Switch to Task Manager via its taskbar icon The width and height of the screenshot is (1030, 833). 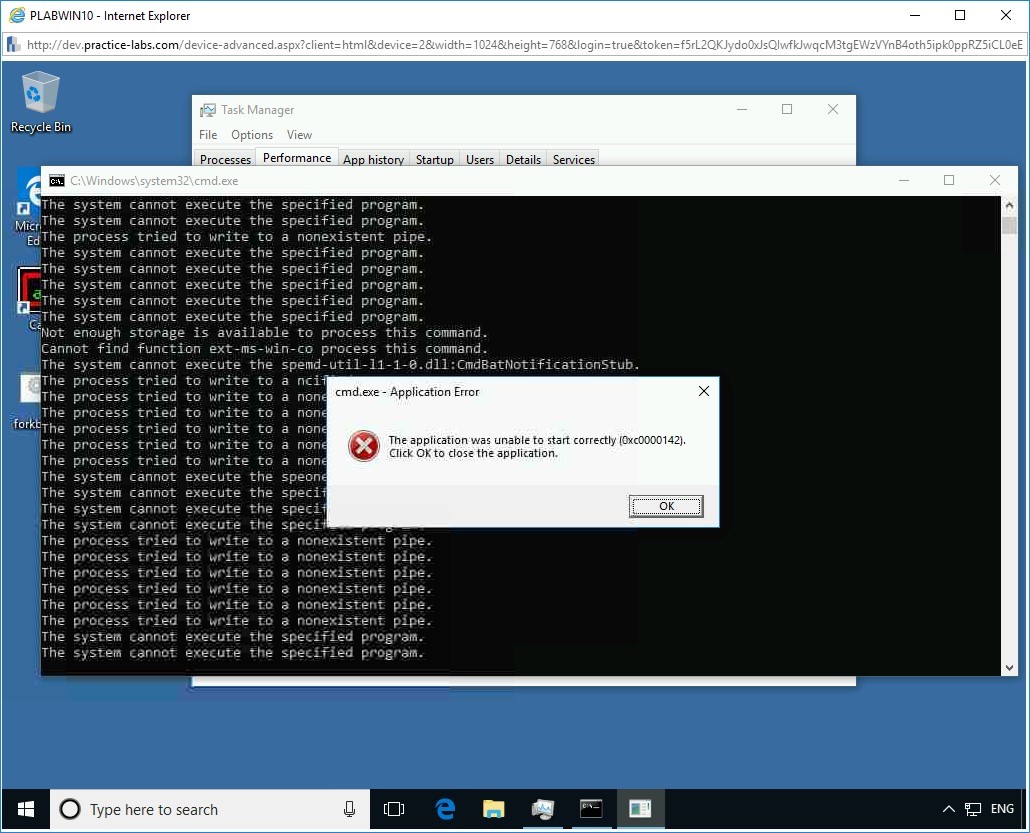[543, 809]
